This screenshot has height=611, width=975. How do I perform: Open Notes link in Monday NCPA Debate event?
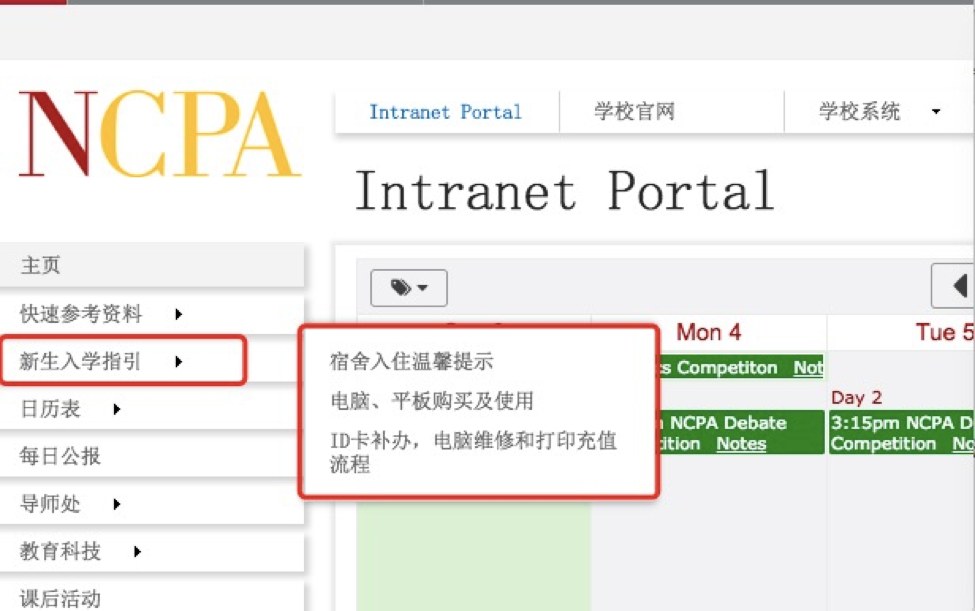coord(741,444)
